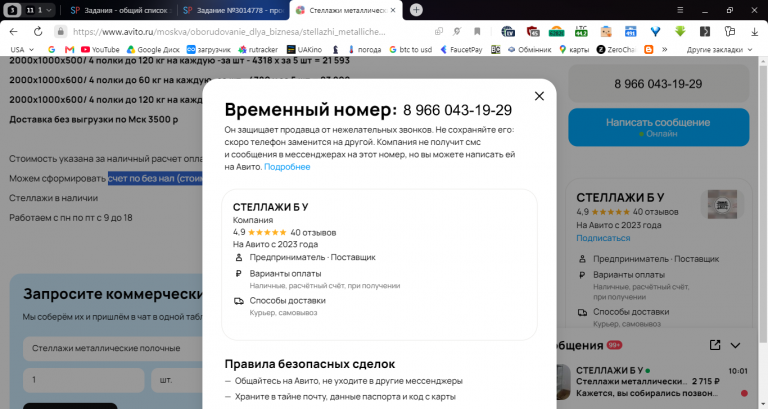Close the "Стеллажи металлические" tab

click(x=393, y=10)
